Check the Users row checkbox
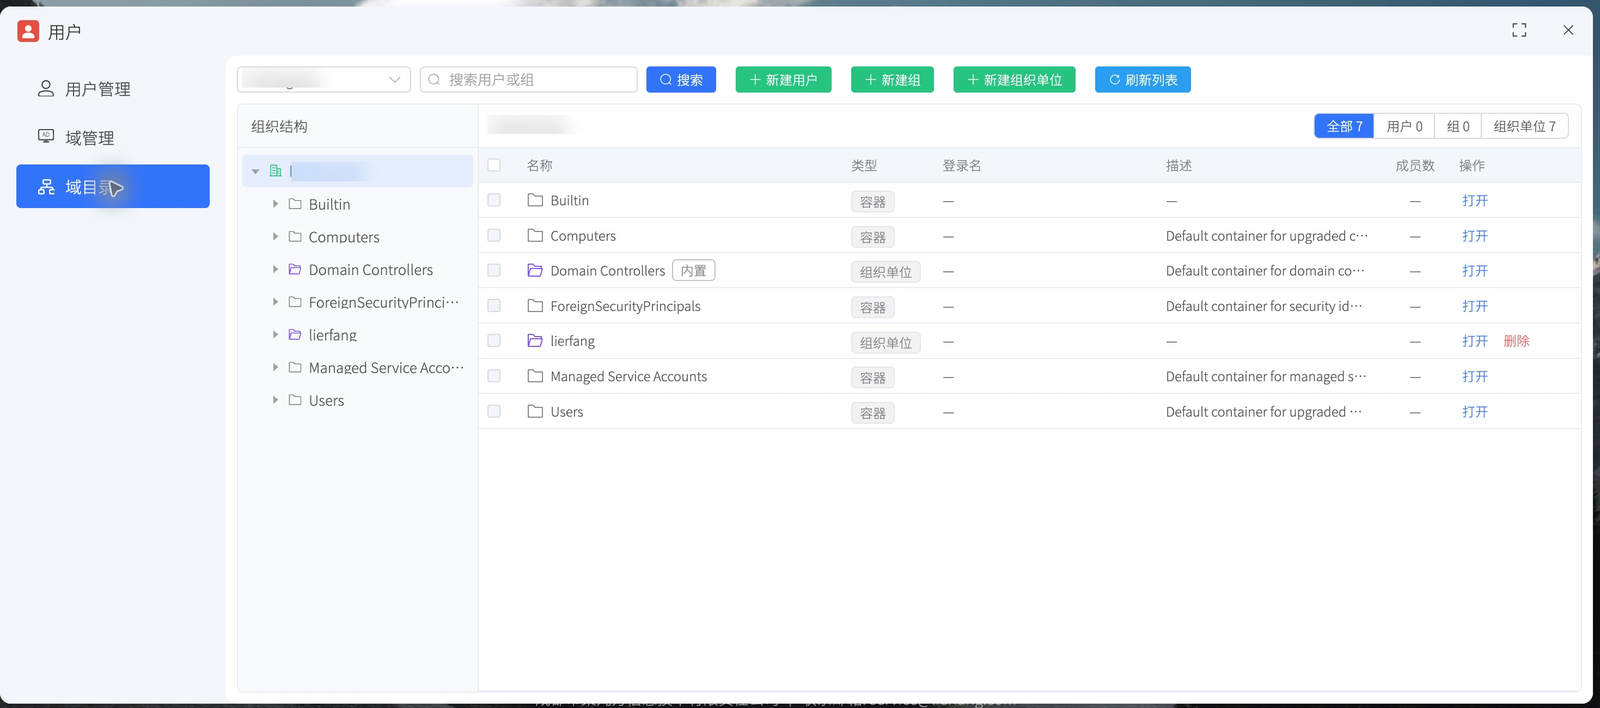The image size is (1600, 708). click(x=494, y=411)
